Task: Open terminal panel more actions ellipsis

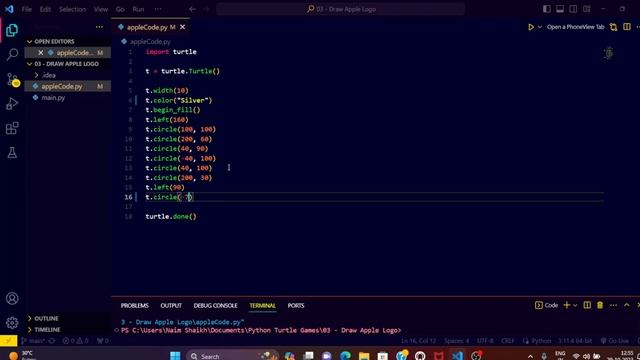Action: [x=613, y=305]
